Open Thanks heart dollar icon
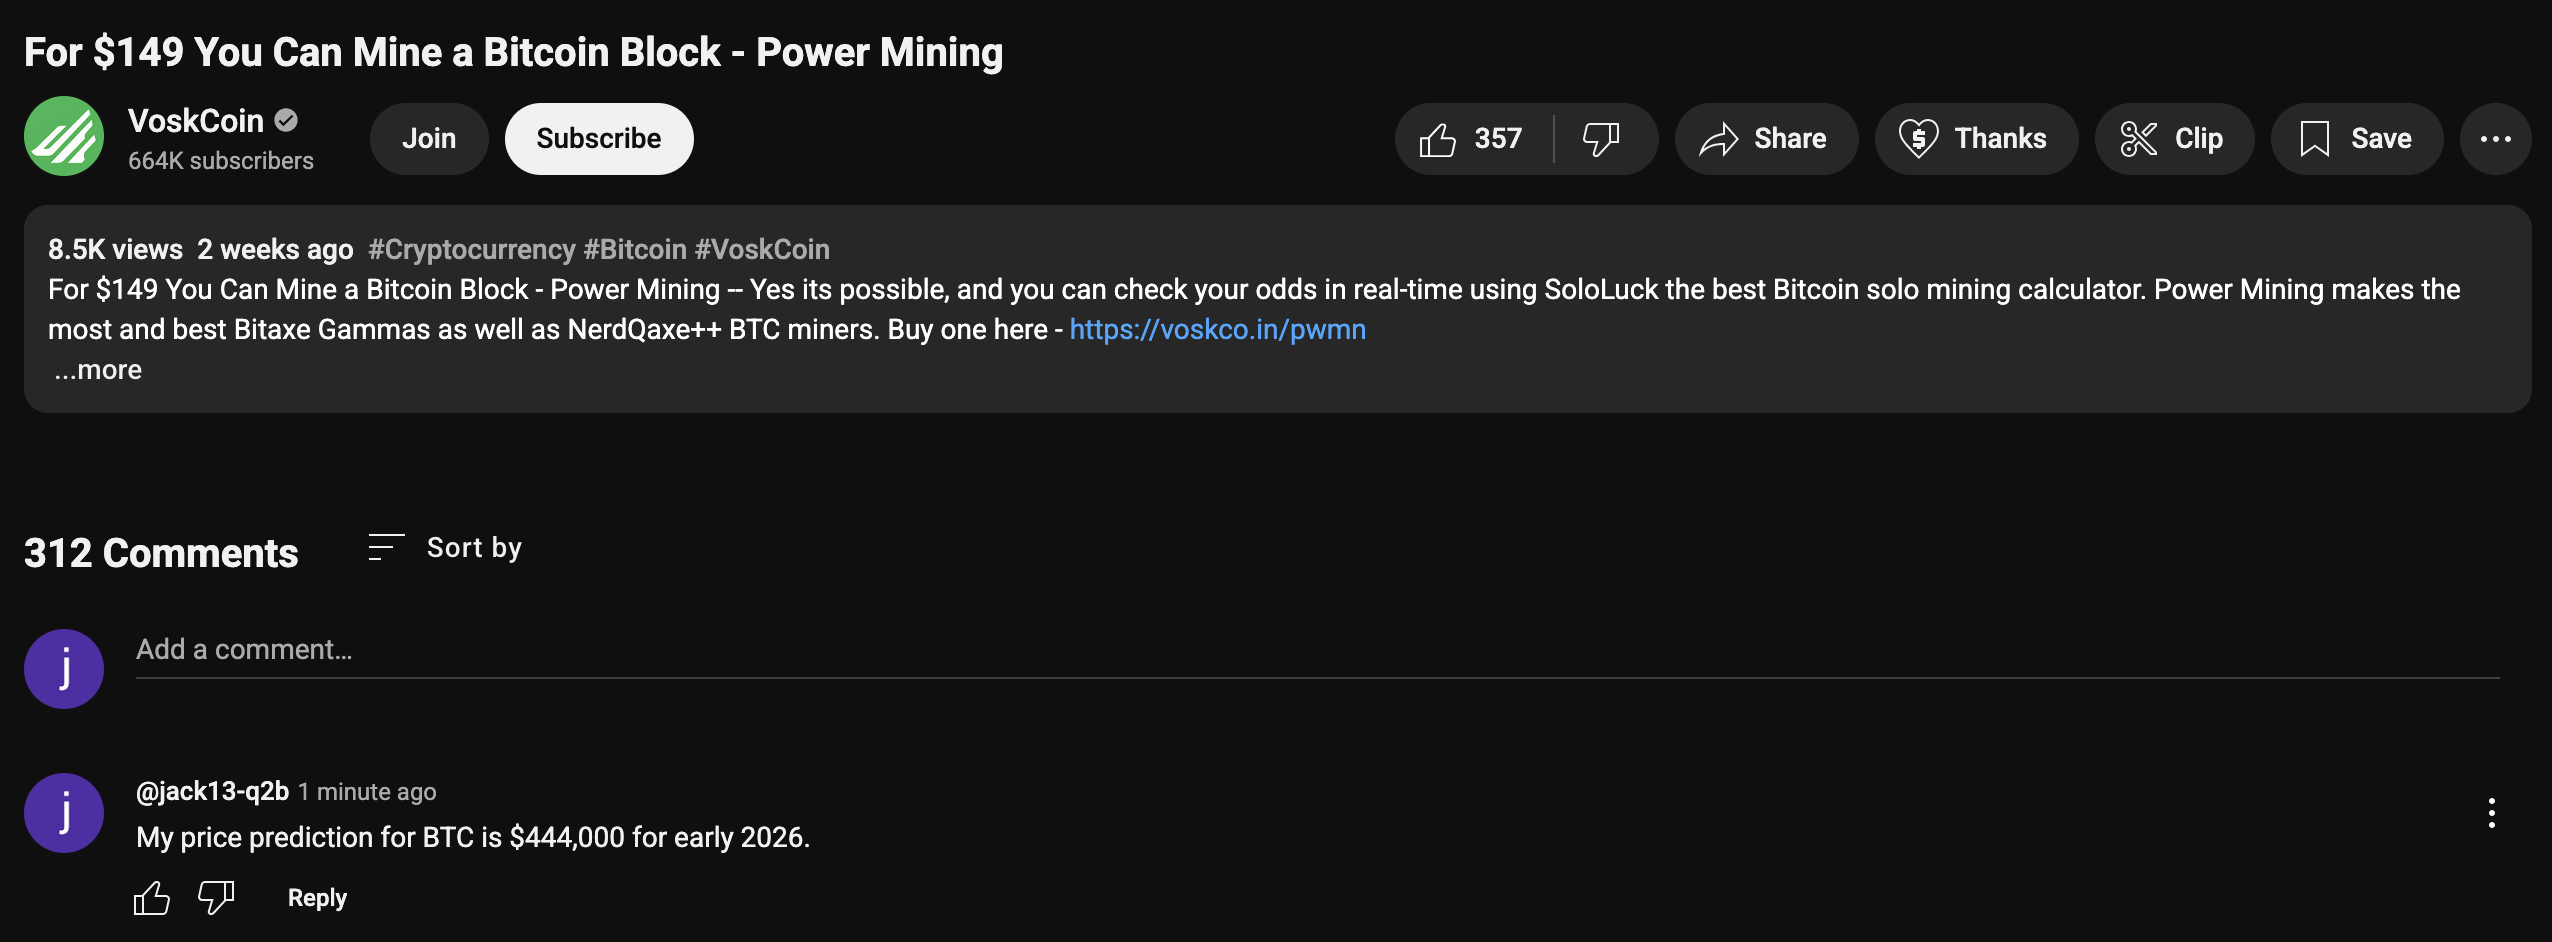Screen dimensions: 2552x942 (1919, 139)
